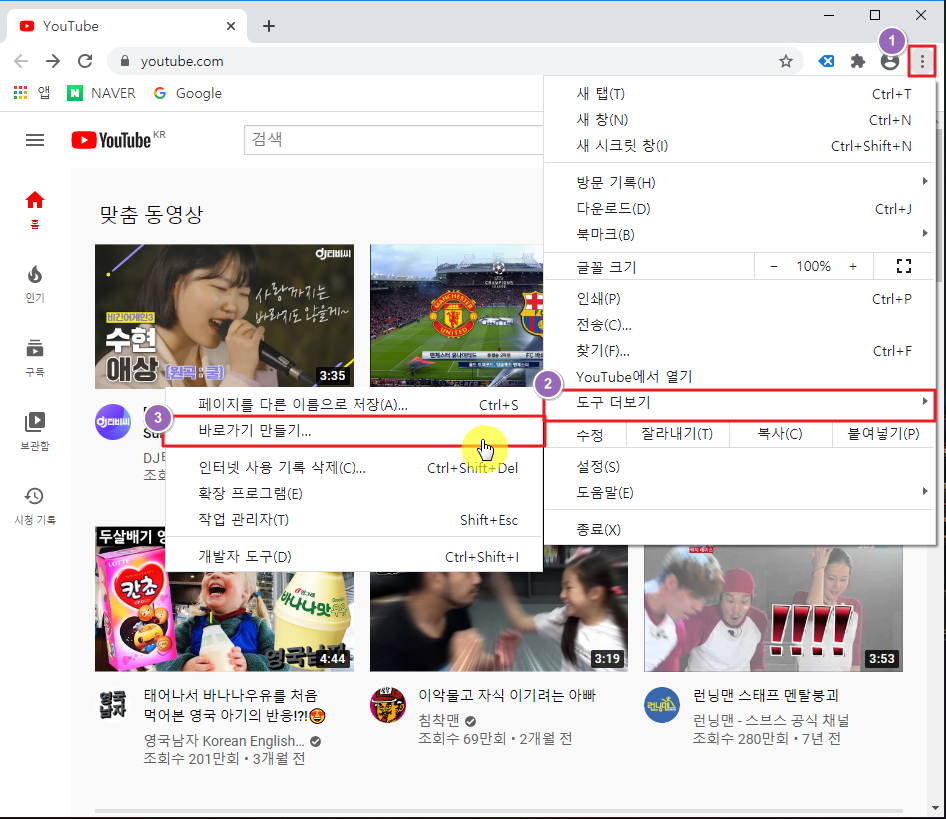Open video title 런닝맨 스태프 멘탈붕괴
The height and width of the screenshot is (819, 946).
click(x=766, y=695)
